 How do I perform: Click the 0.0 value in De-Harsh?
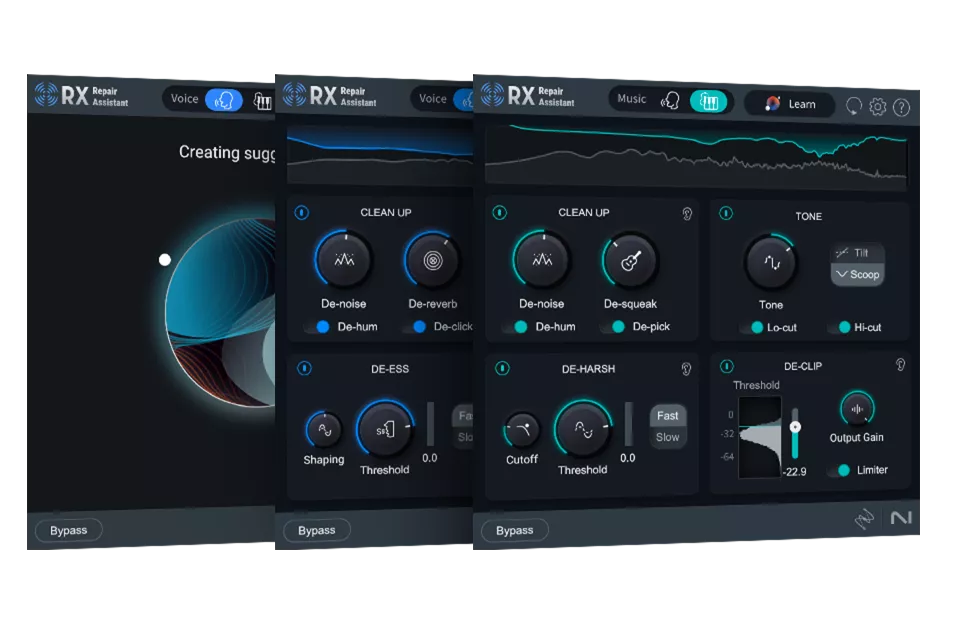pos(628,458)
